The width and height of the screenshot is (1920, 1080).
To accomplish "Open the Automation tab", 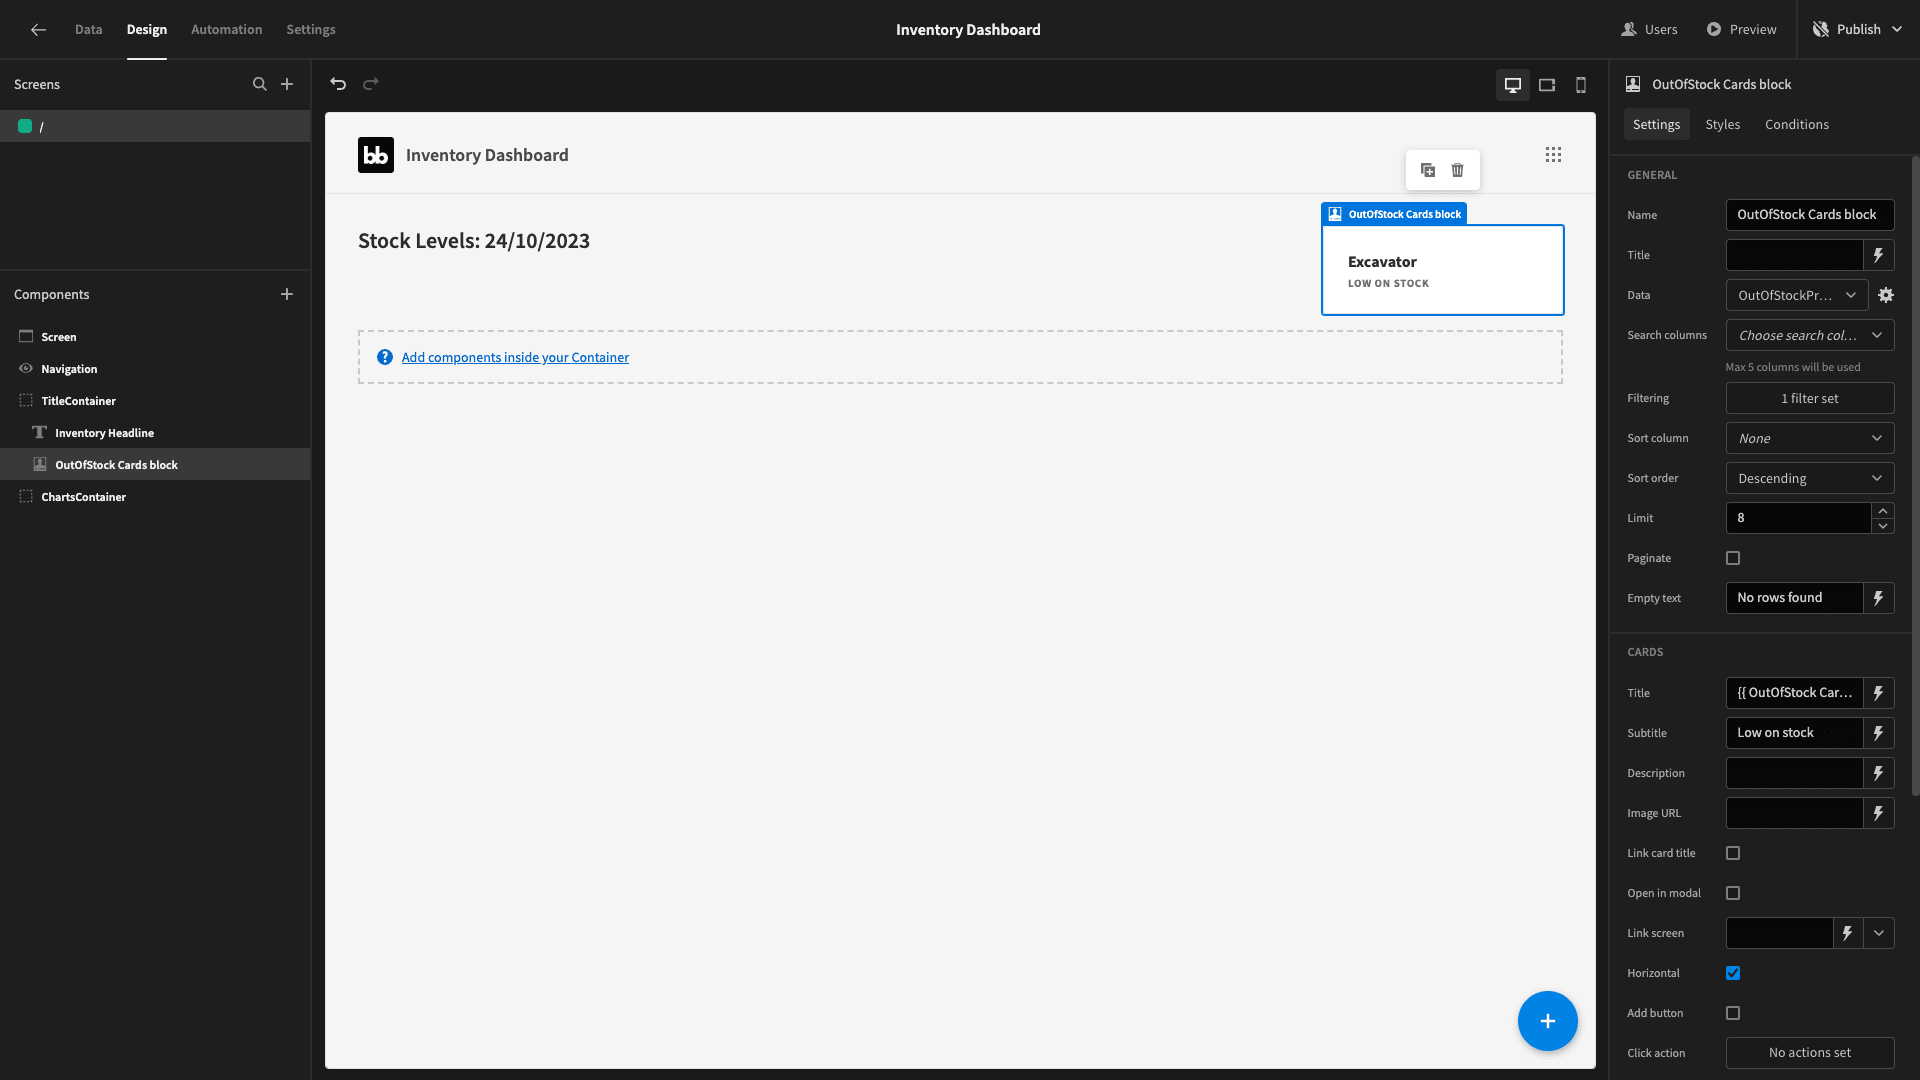I will pos(226,29).
